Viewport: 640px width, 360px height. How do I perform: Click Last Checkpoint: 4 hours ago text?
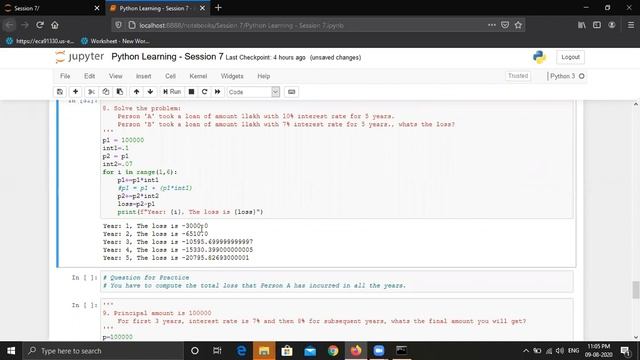point(265,58)
